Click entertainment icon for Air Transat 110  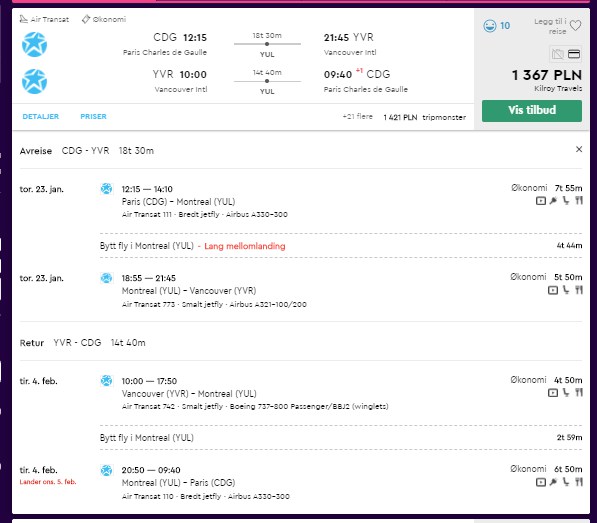[541, 482]
